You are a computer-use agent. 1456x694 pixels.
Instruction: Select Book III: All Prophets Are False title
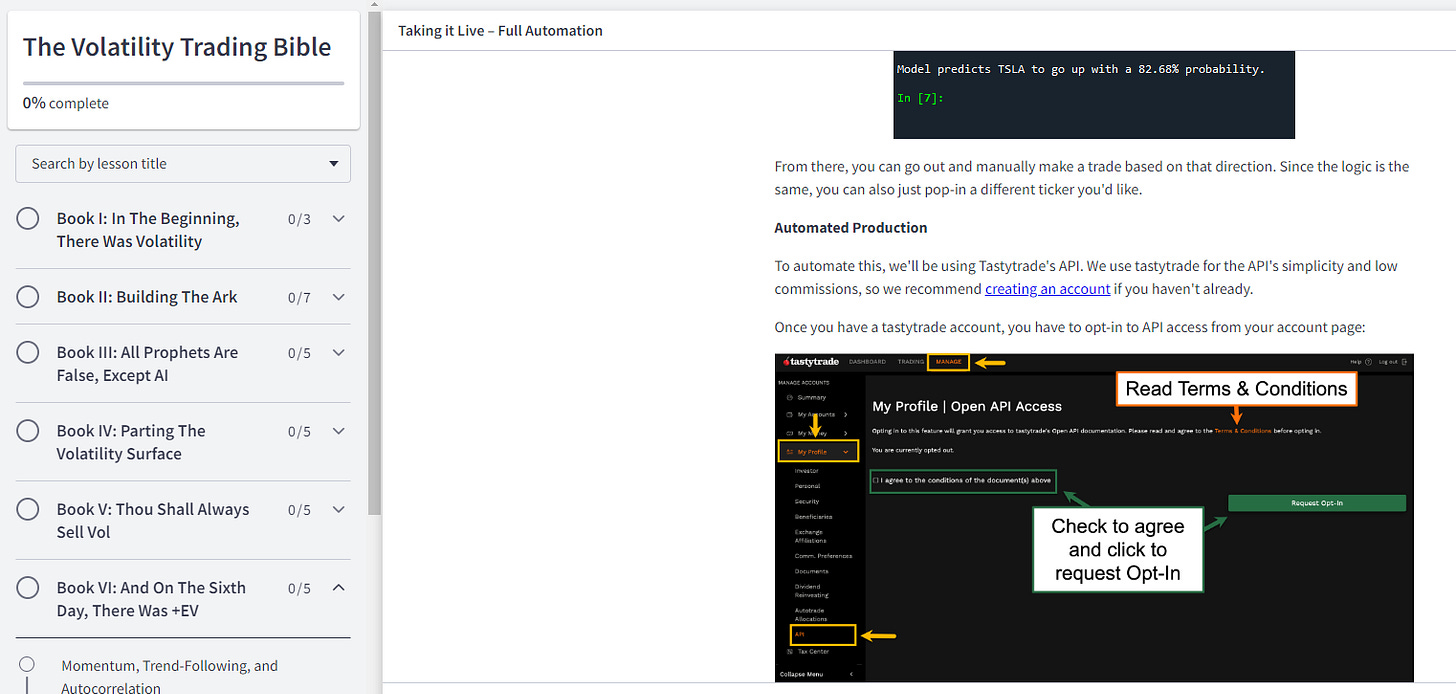(x=147, y=364)
